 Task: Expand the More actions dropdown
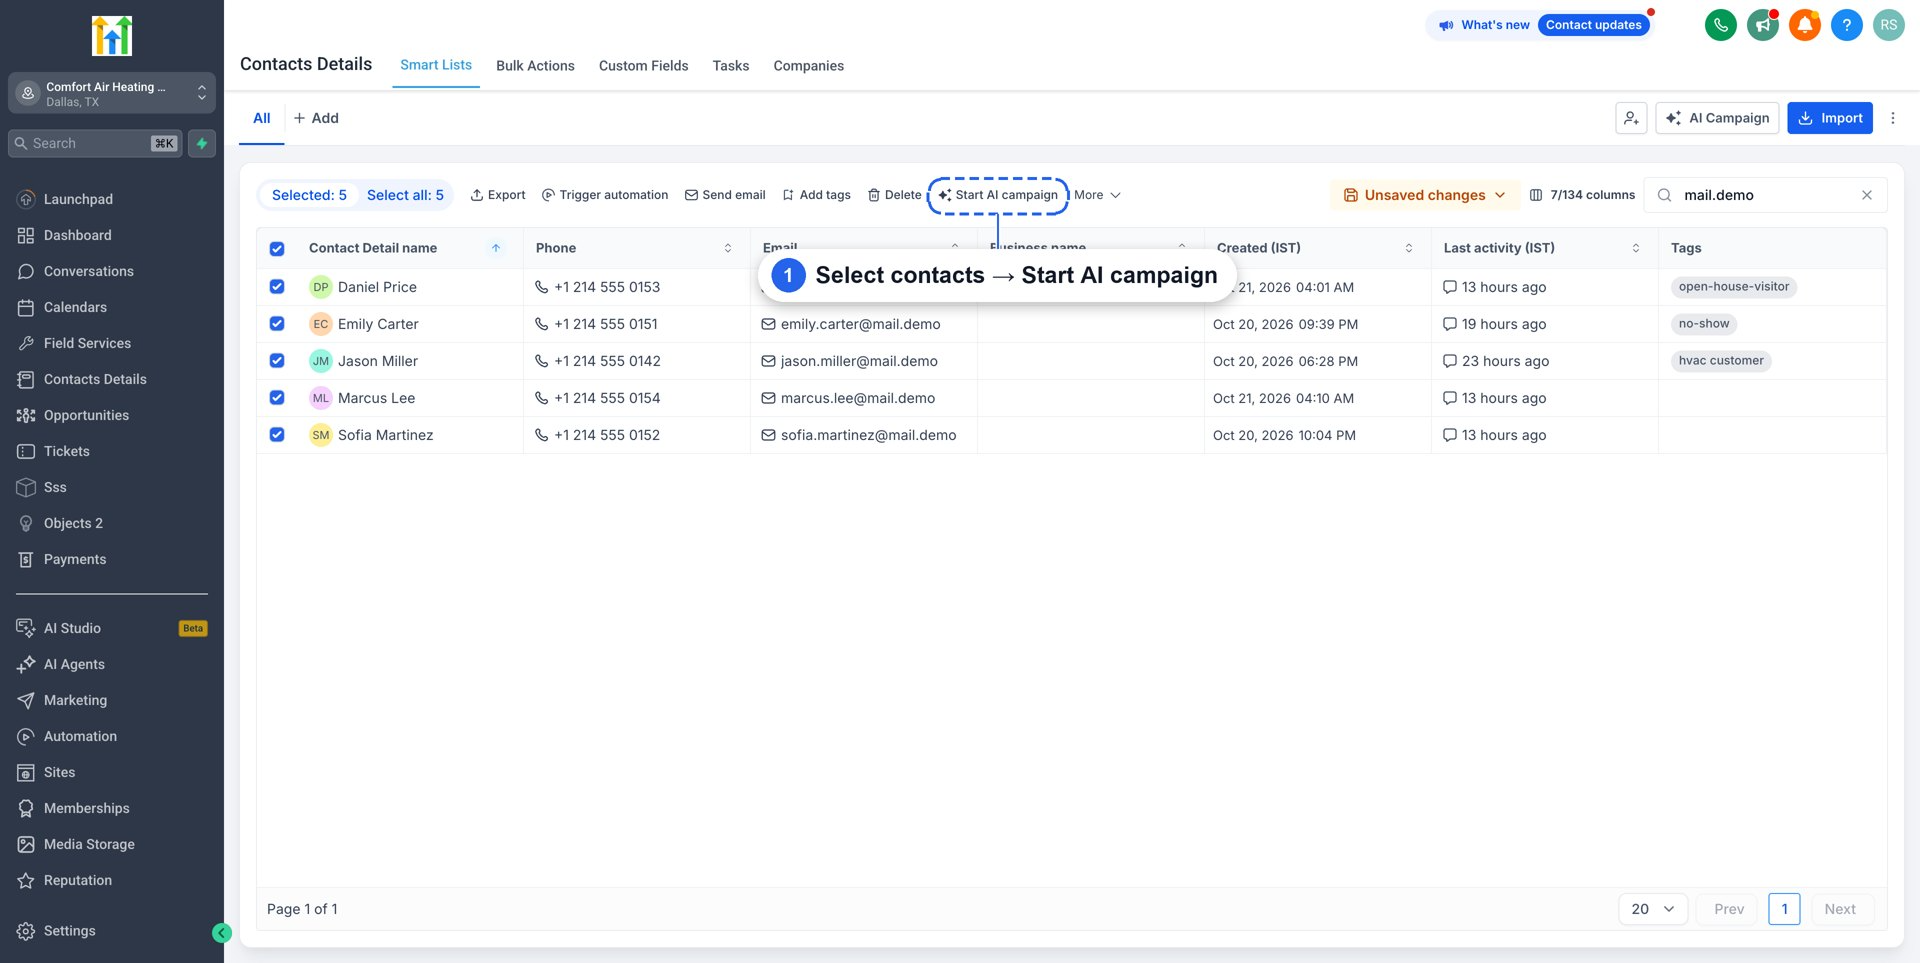click(1097, 195)
